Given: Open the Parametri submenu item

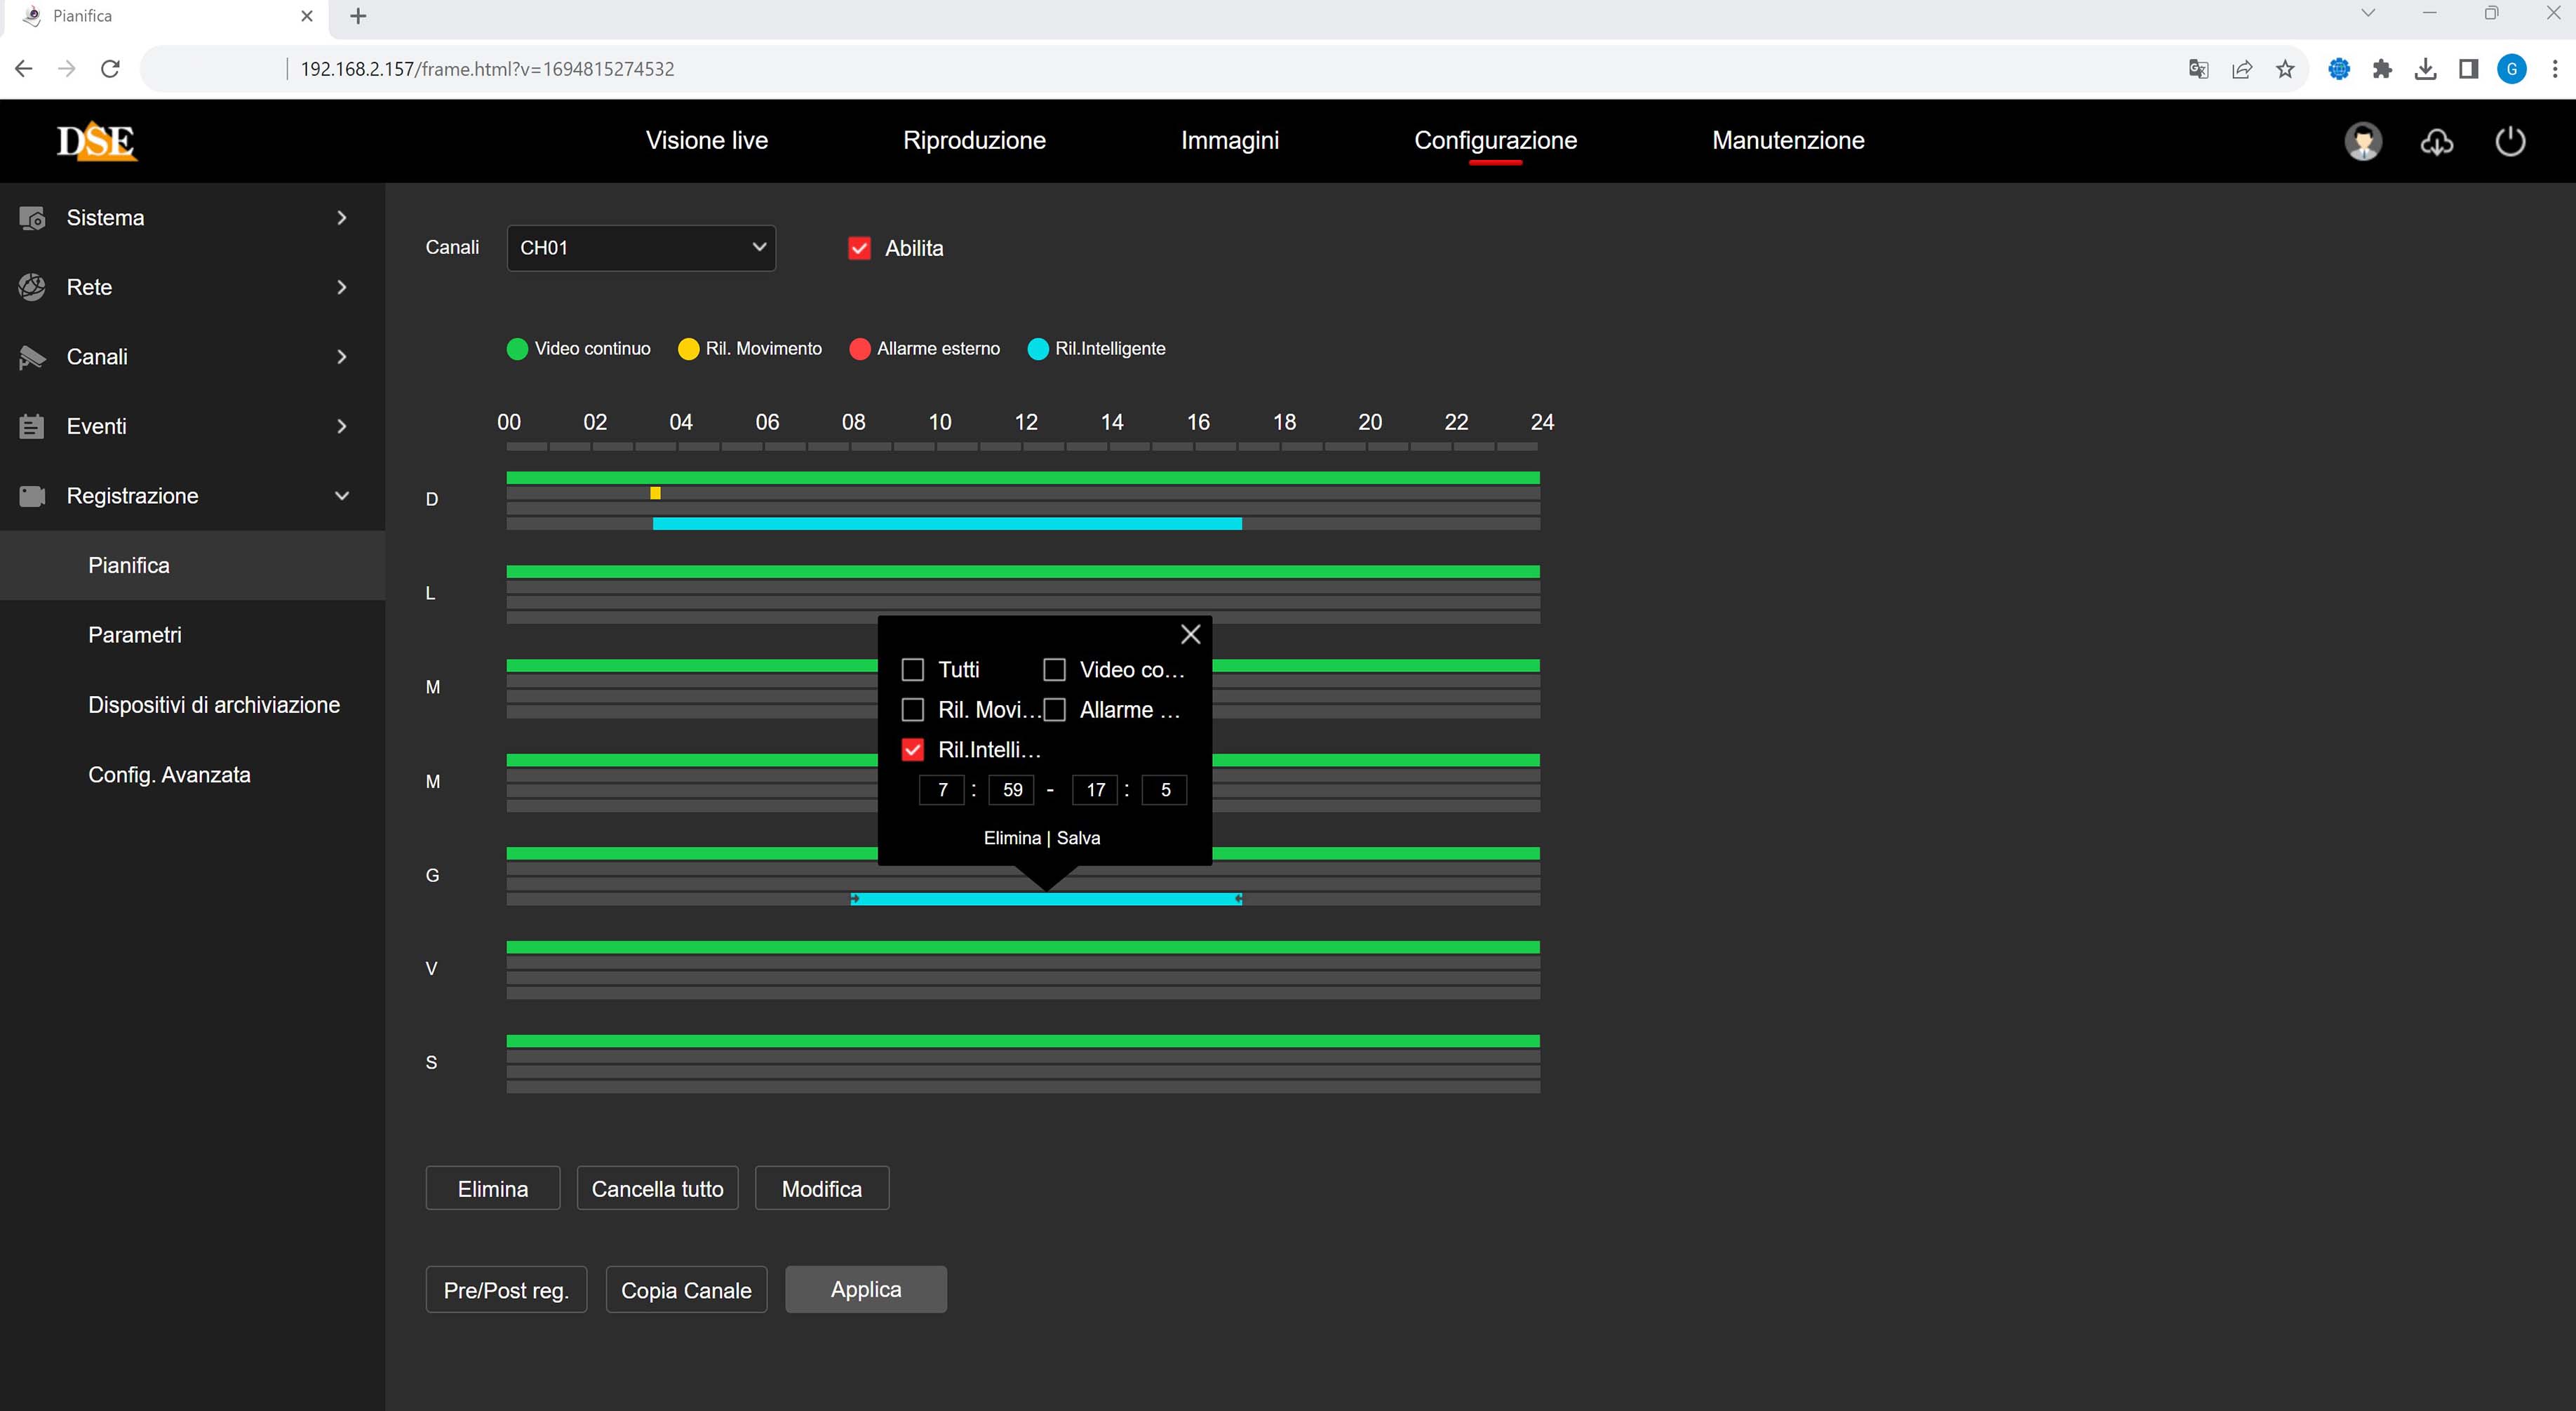Looking at the screenshot, I should pyautogui.click(x=135, y=635).
